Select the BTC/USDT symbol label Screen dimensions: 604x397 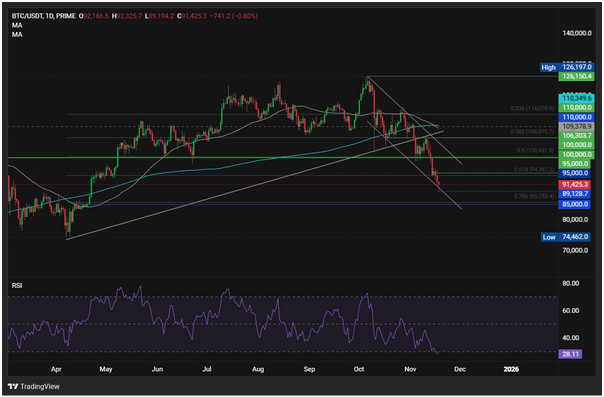tap(27, 16)
